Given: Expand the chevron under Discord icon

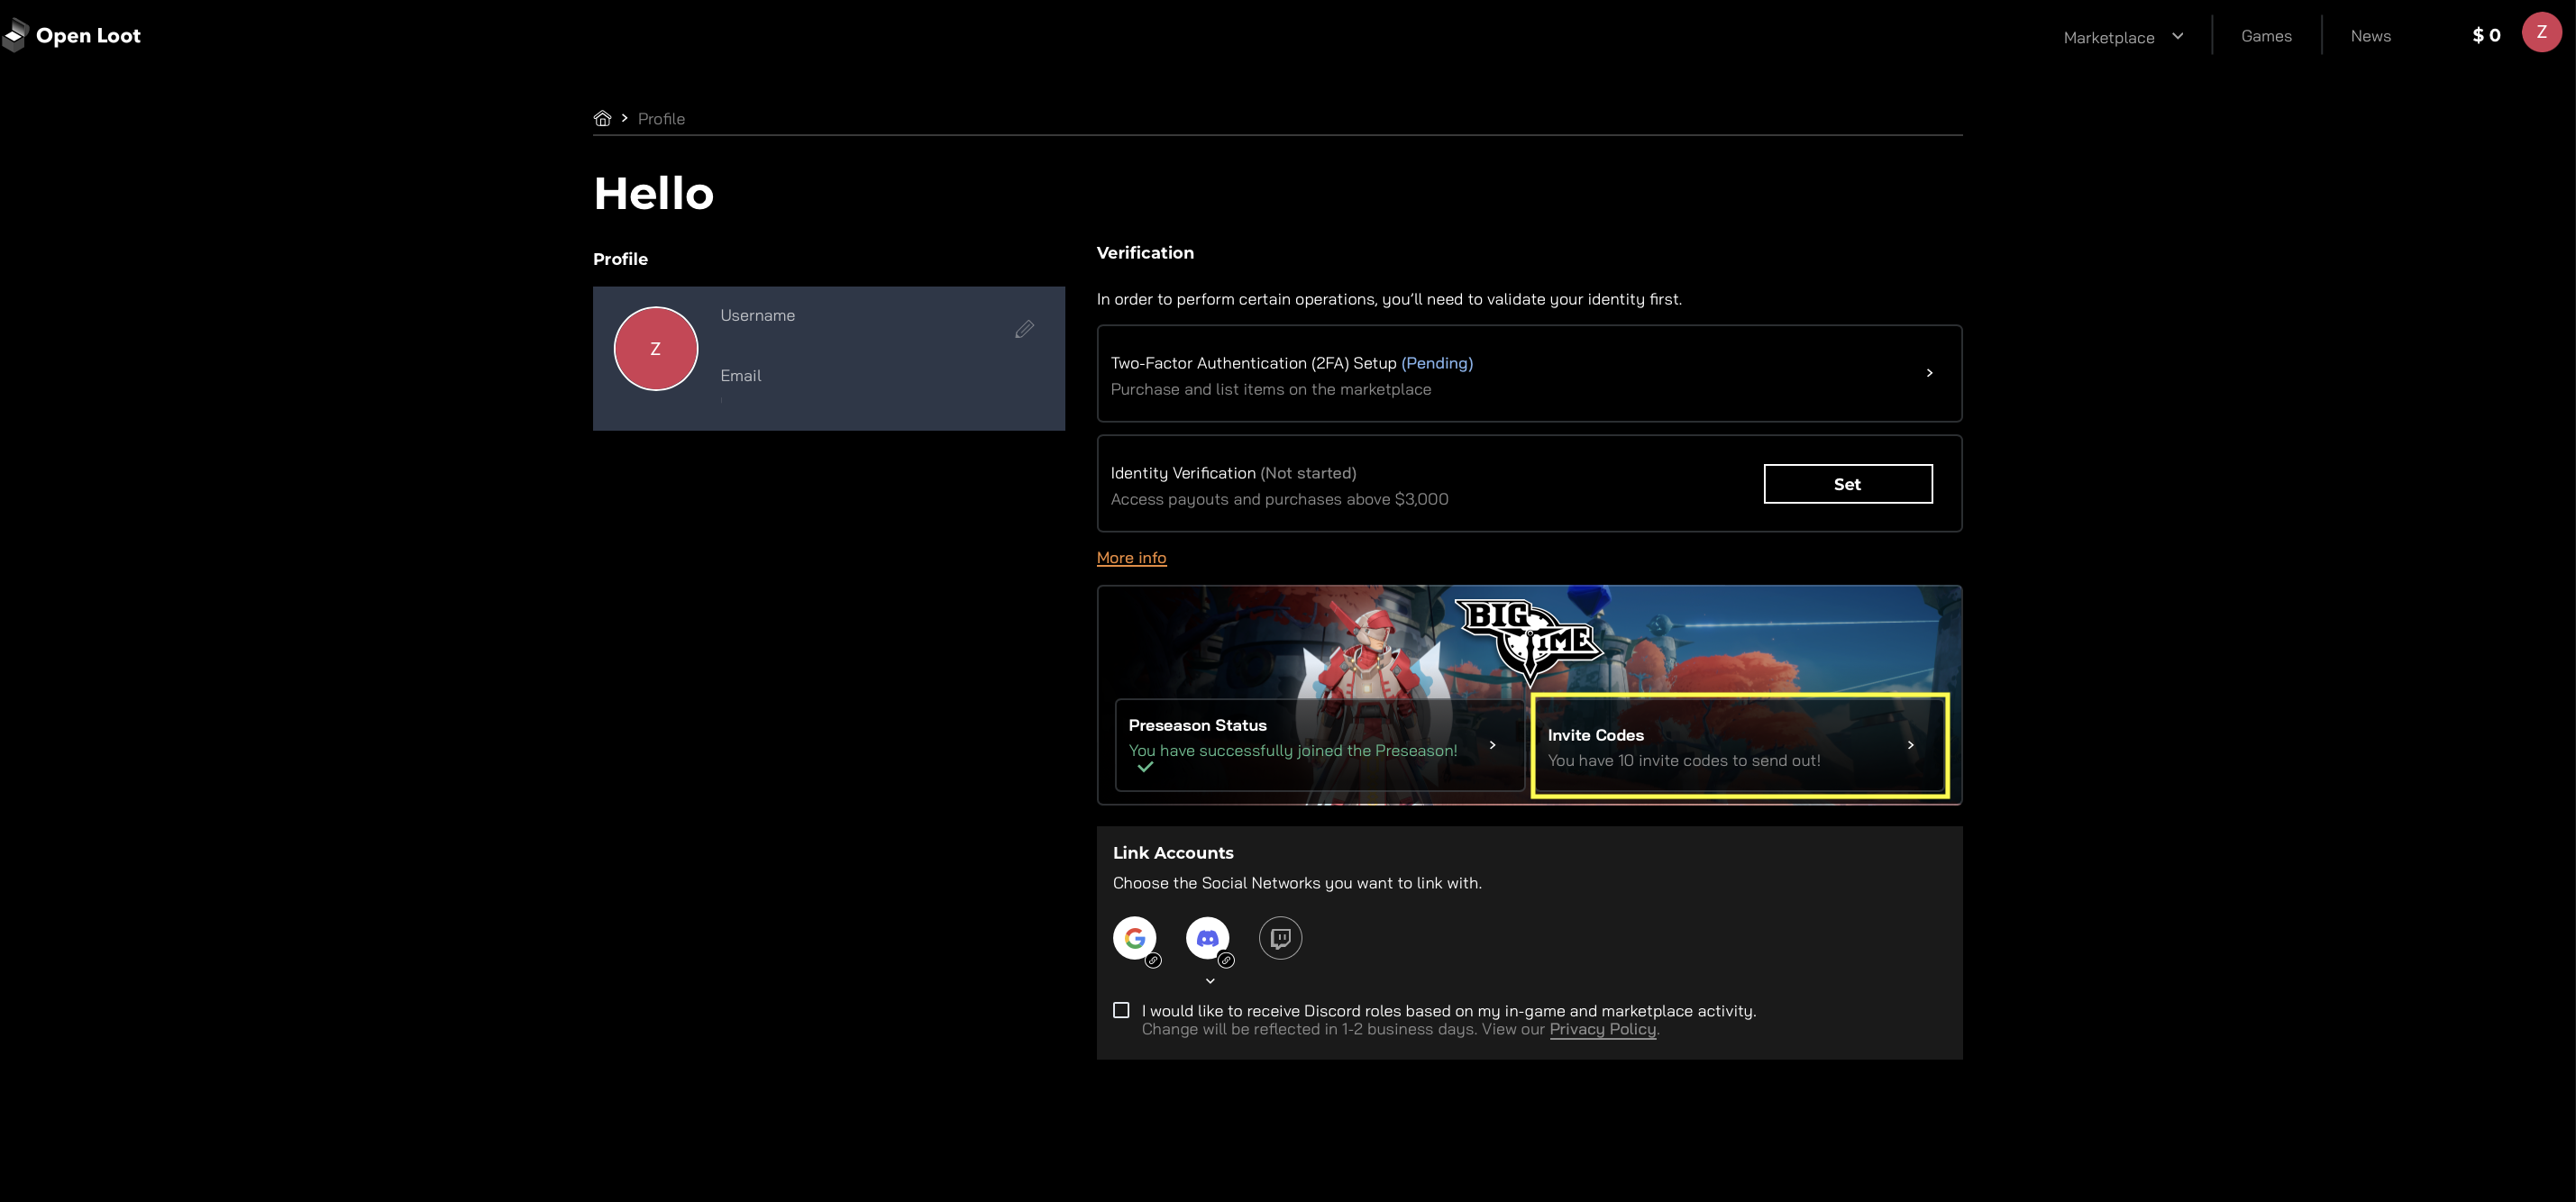Looking at the screenshot, I should (1210, 981).
